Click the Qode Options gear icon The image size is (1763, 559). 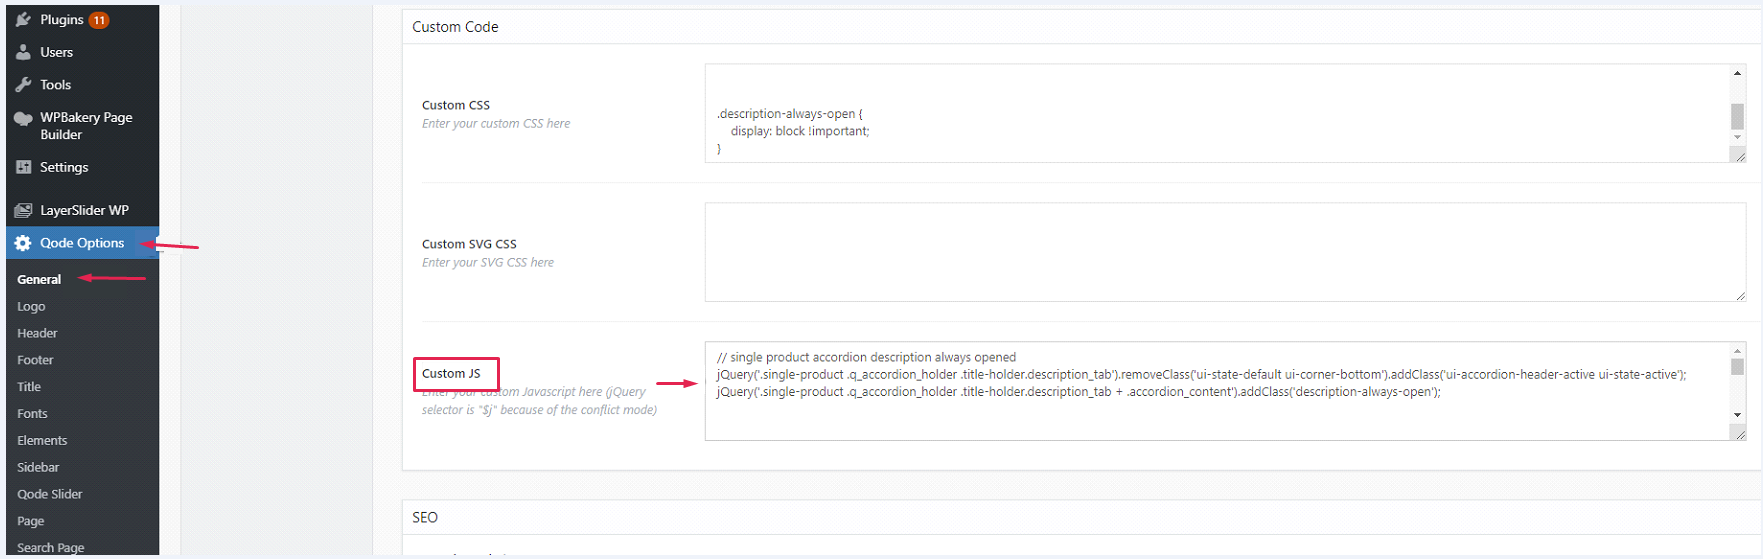(x=23, y=243)
